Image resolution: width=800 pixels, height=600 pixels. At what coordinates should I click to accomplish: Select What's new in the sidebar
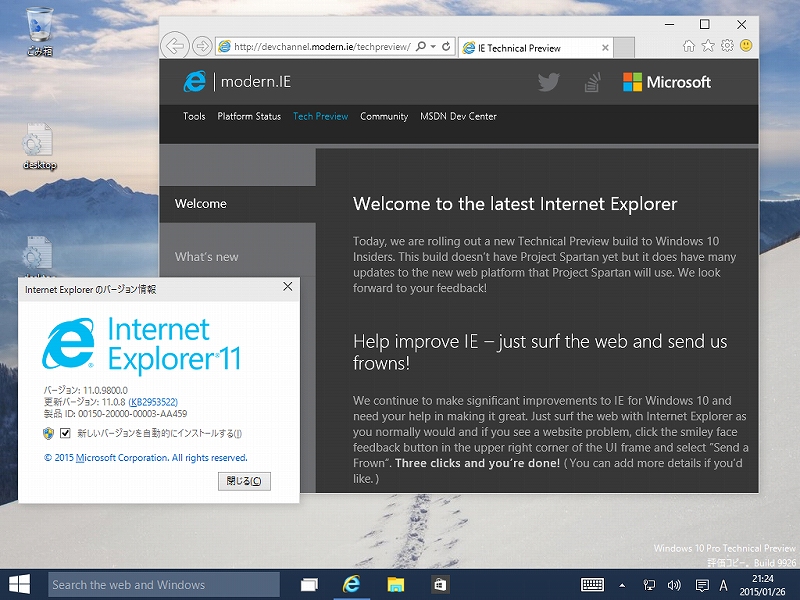[x=237, y=257]
